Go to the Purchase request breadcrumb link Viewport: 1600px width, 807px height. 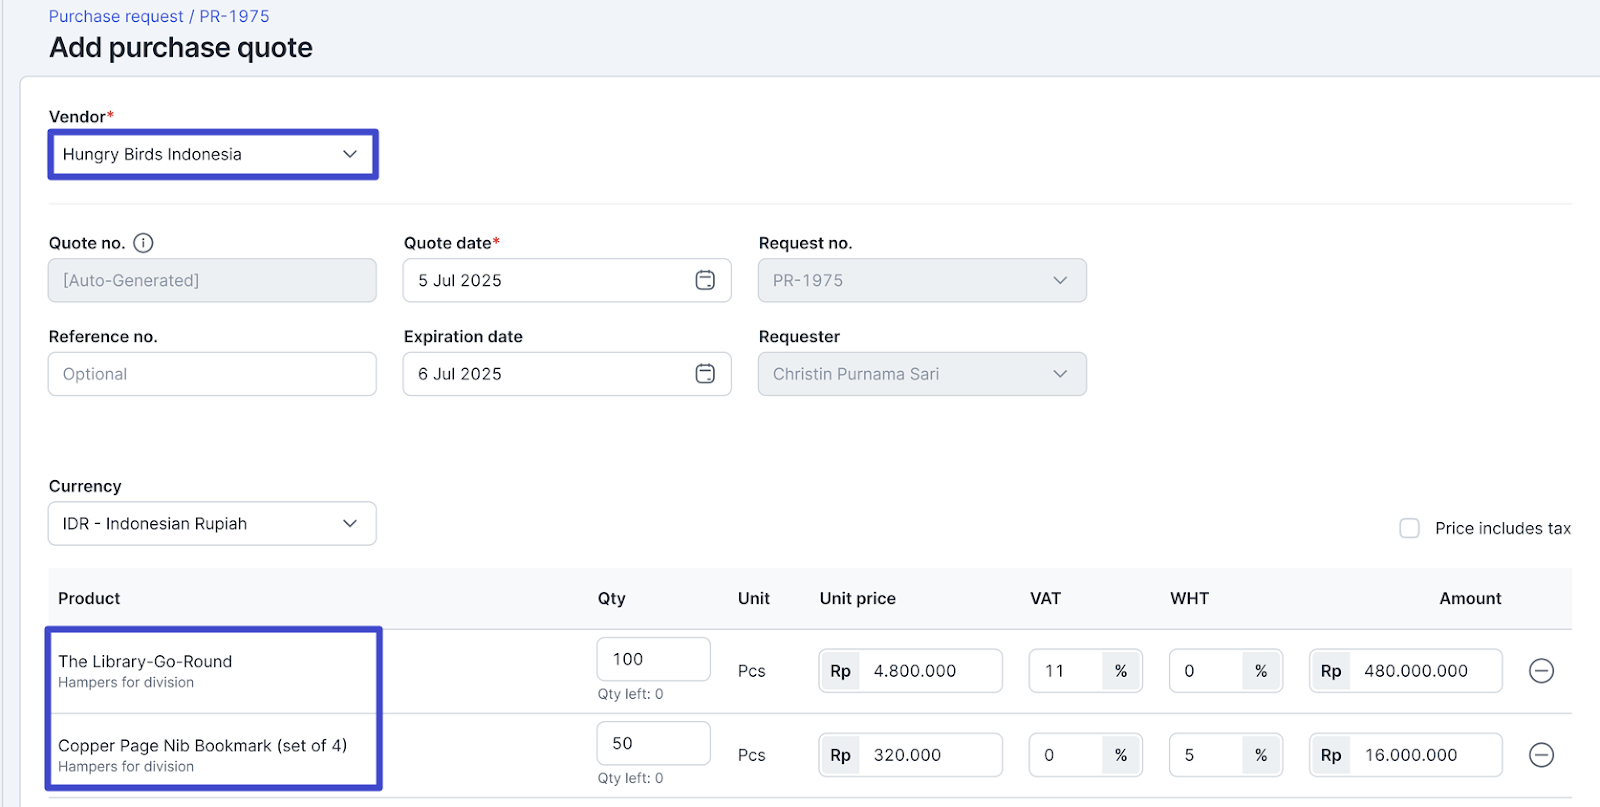116,16
